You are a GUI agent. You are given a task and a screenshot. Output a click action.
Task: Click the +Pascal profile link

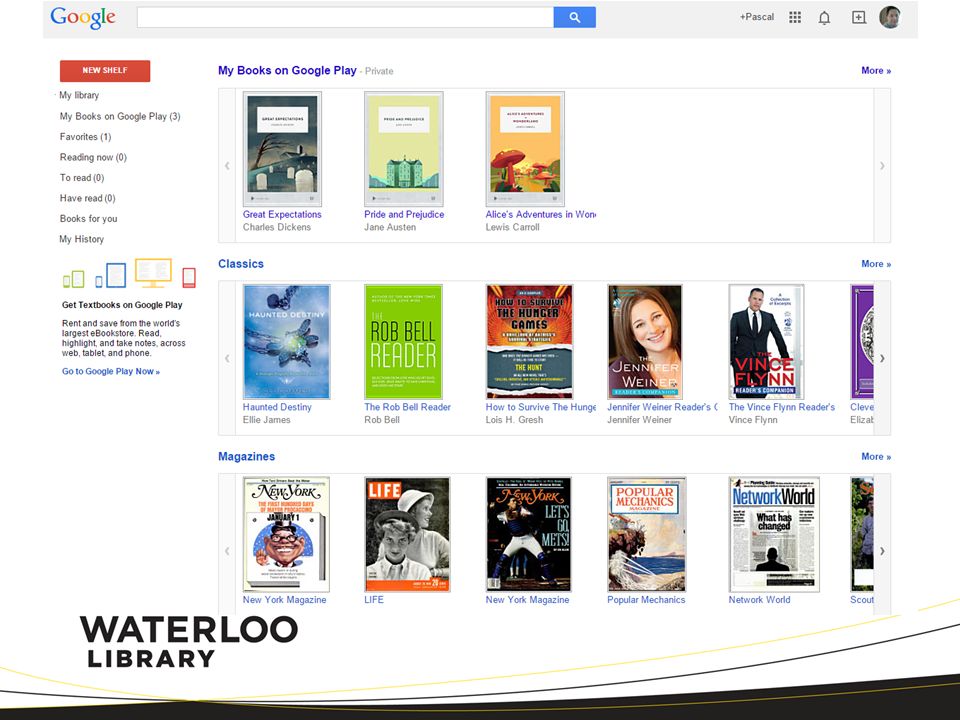click(x=756, y=17)
